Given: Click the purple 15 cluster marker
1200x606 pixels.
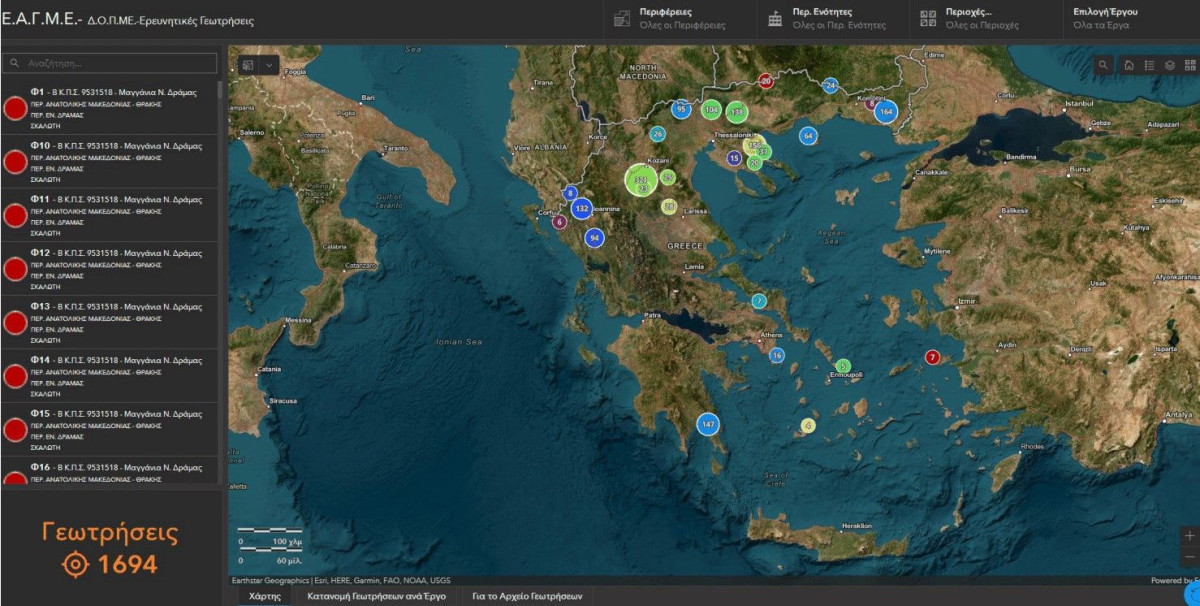Looking at the screenshot, I should (x=734, y=158).
